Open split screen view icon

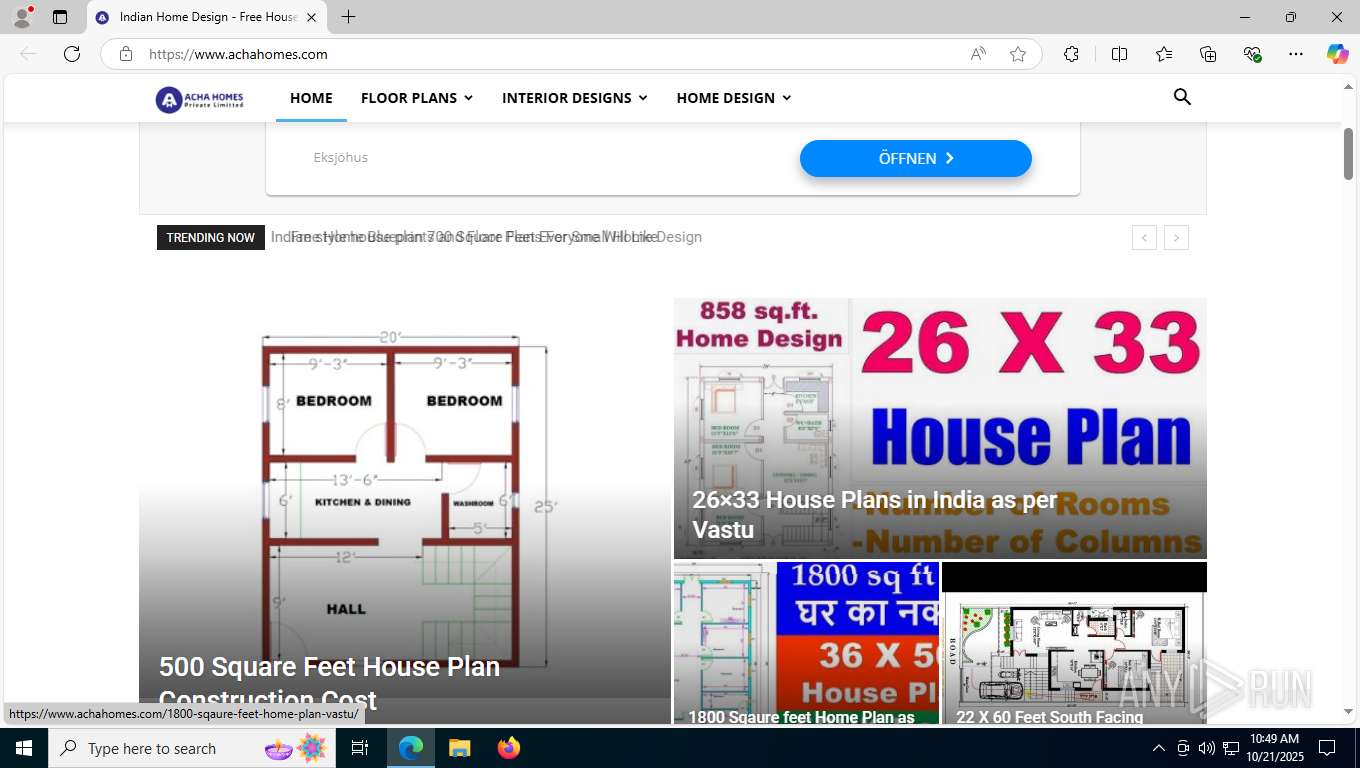tap(1119, 54)
